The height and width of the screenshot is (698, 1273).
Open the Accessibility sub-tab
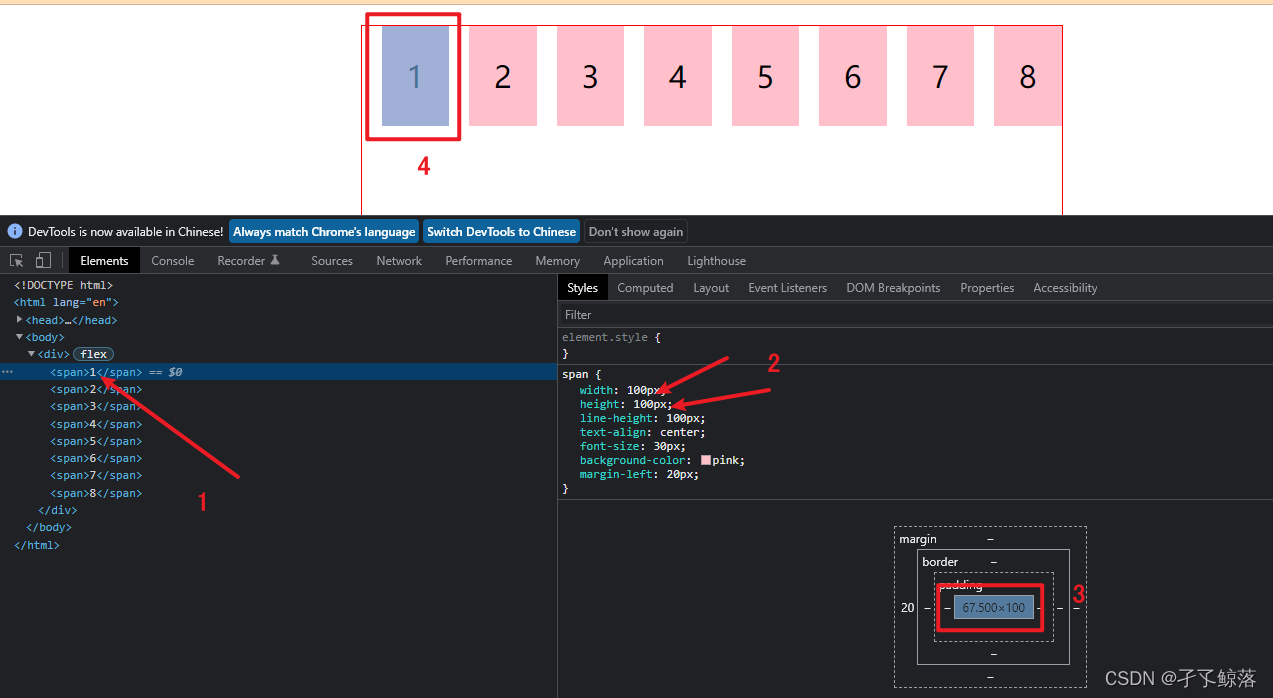click(1065, 287)
